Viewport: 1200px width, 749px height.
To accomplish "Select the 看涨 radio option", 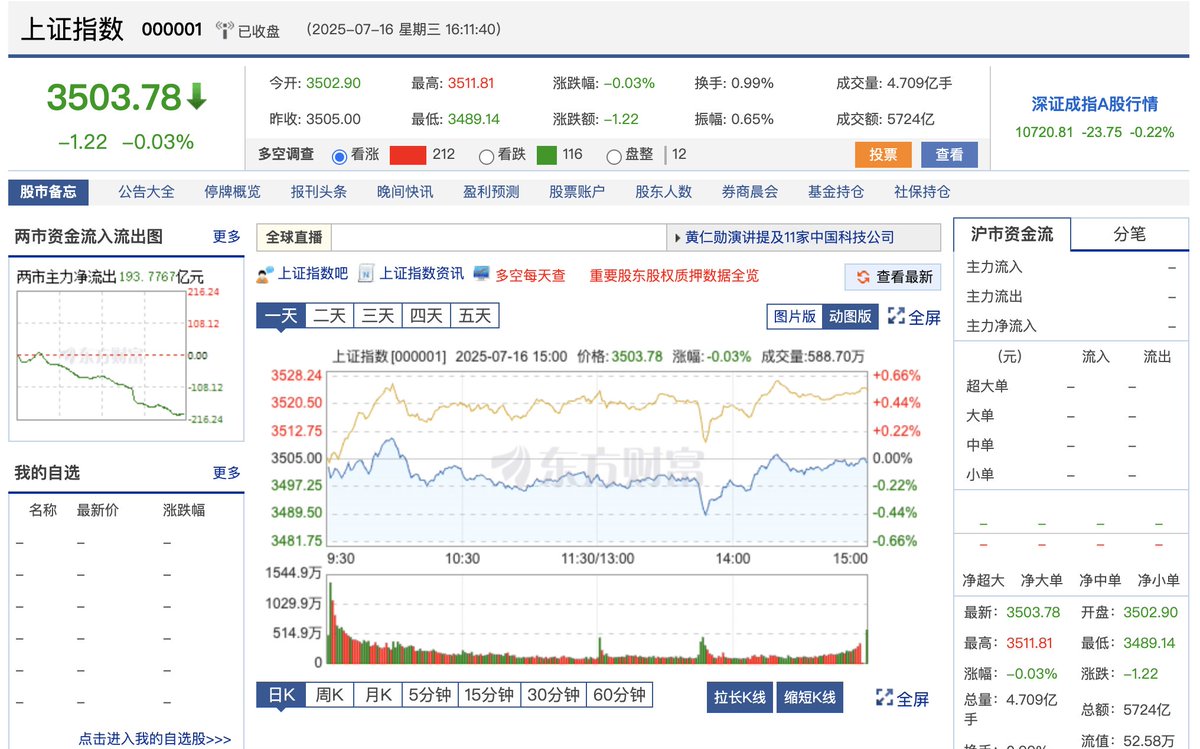I will (339, 156).
